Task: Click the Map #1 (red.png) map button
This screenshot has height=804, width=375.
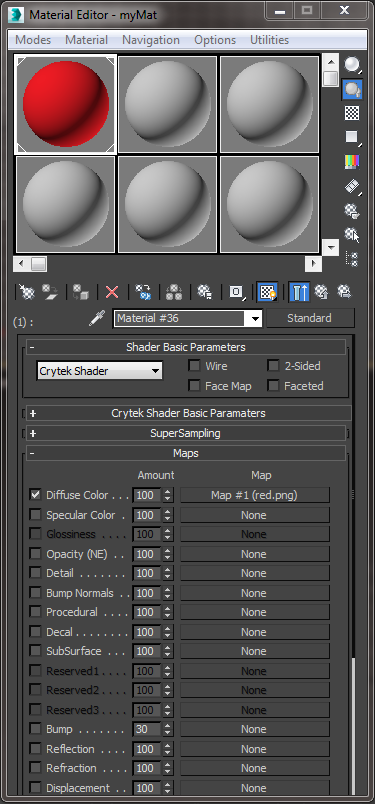Action: coord(254,495)
